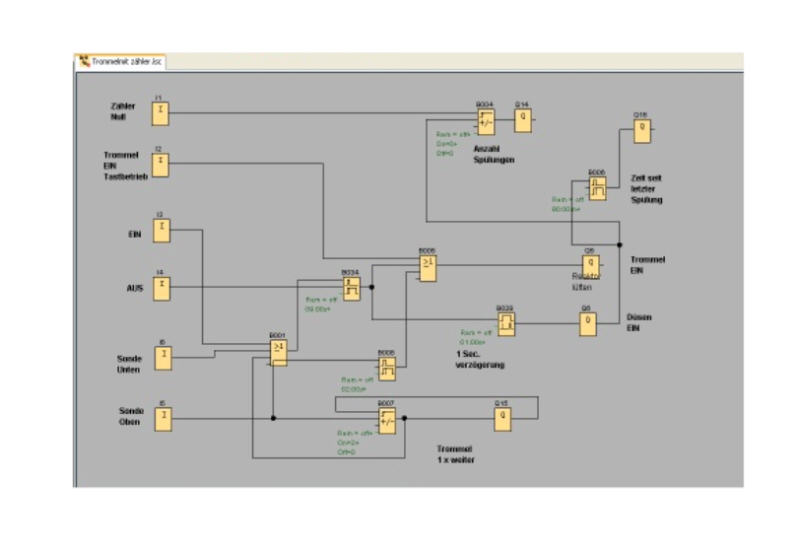Select counter block B007 near Trommel 1 x weiter
This screenshot has height=547, width=800.
click(387, 420)
